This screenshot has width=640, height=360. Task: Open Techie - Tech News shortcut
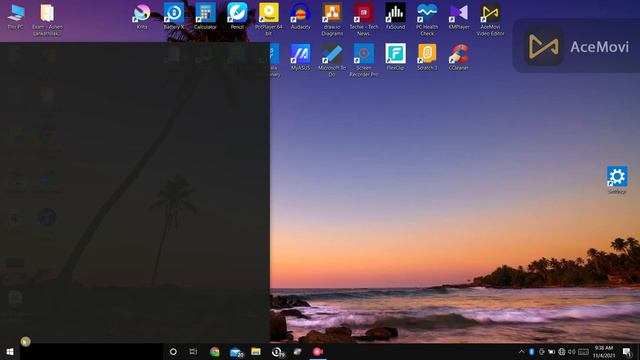[364, 19]
